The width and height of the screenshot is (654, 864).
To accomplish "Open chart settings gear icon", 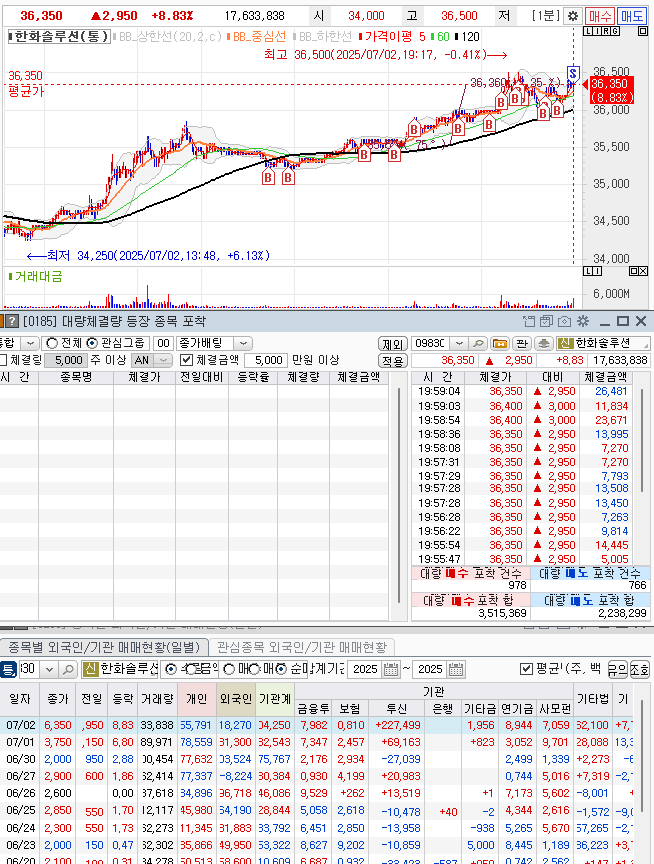I will [572, 16].
